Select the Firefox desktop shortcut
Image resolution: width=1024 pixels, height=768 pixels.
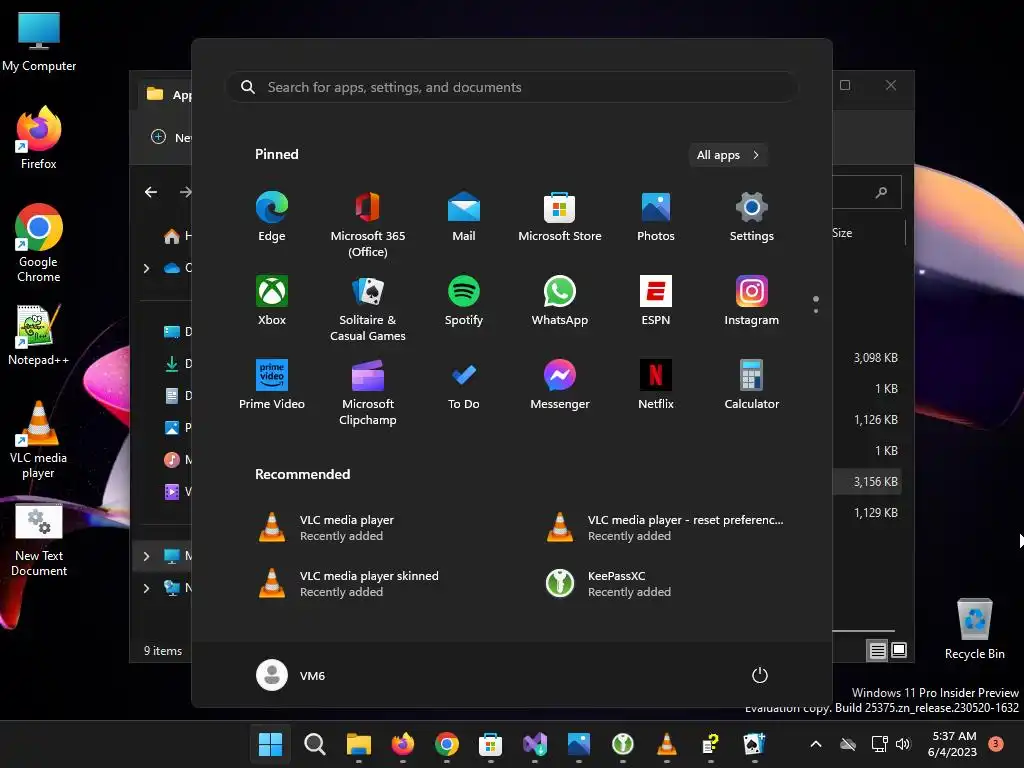[x=39, y=138]
